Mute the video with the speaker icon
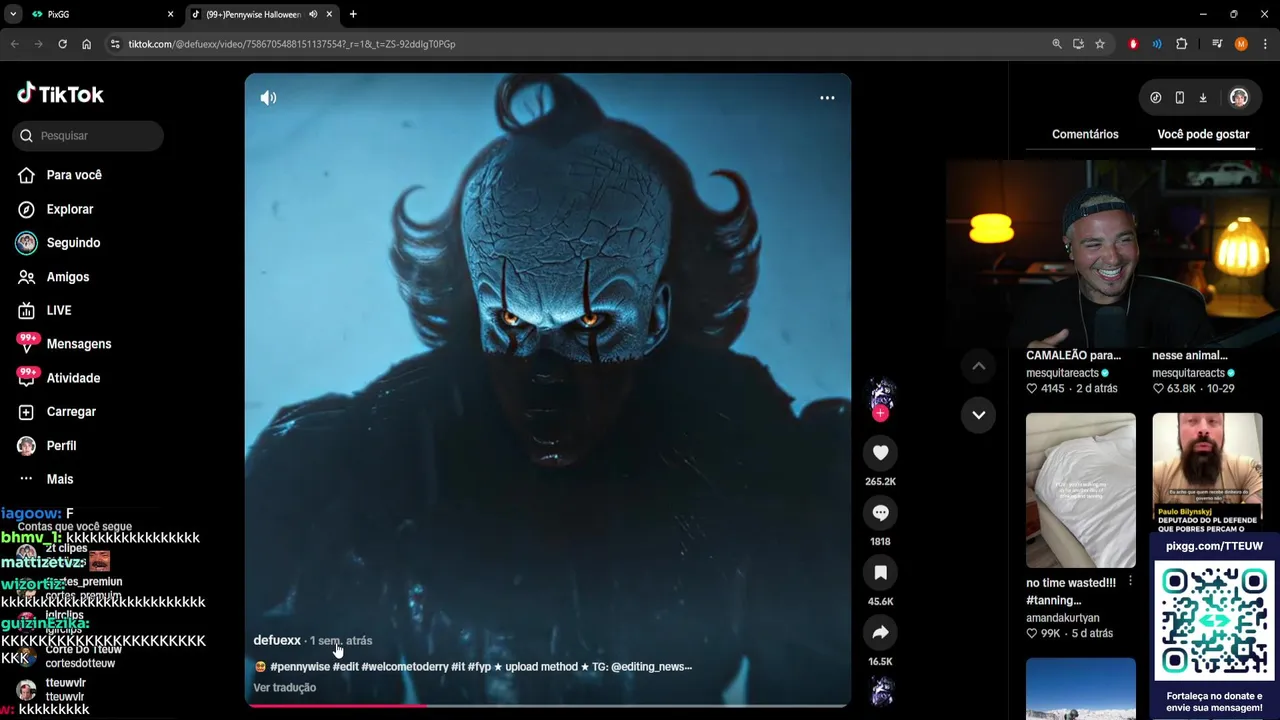This screenshot has height=720, width=1280. 268,98
